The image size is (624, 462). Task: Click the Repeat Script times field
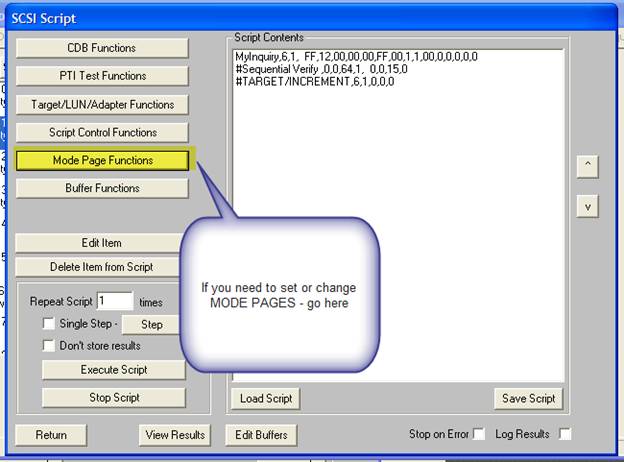coord(114,301)
